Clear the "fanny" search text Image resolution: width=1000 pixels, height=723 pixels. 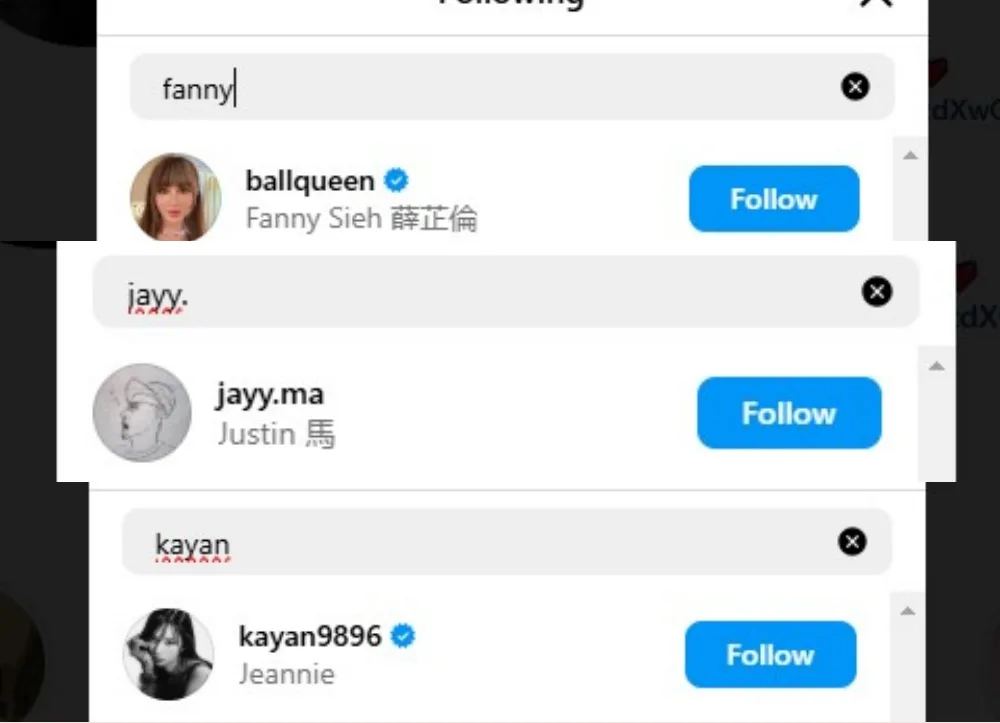click(855, 87)
